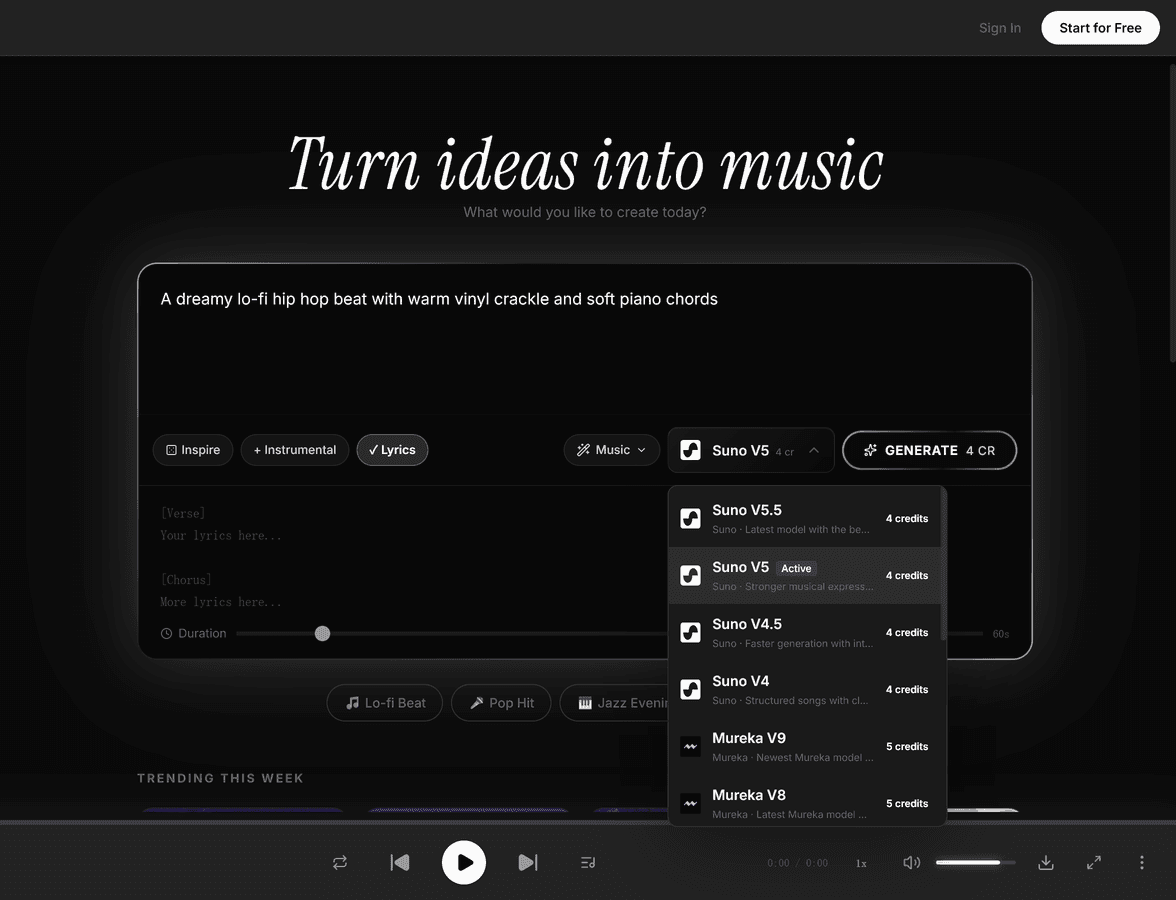The image size is (1176, 900).
Task: Click the Suno V4 logo icon
Action: point(690,689)
